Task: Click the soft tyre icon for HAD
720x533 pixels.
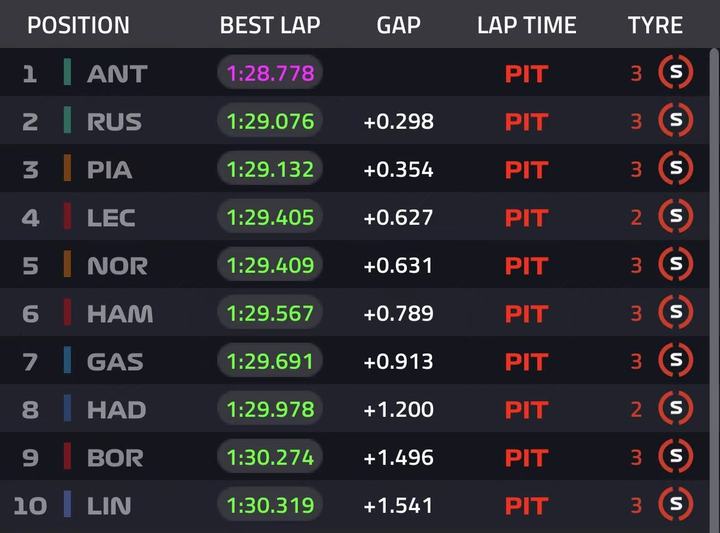Action: (675, 409)
